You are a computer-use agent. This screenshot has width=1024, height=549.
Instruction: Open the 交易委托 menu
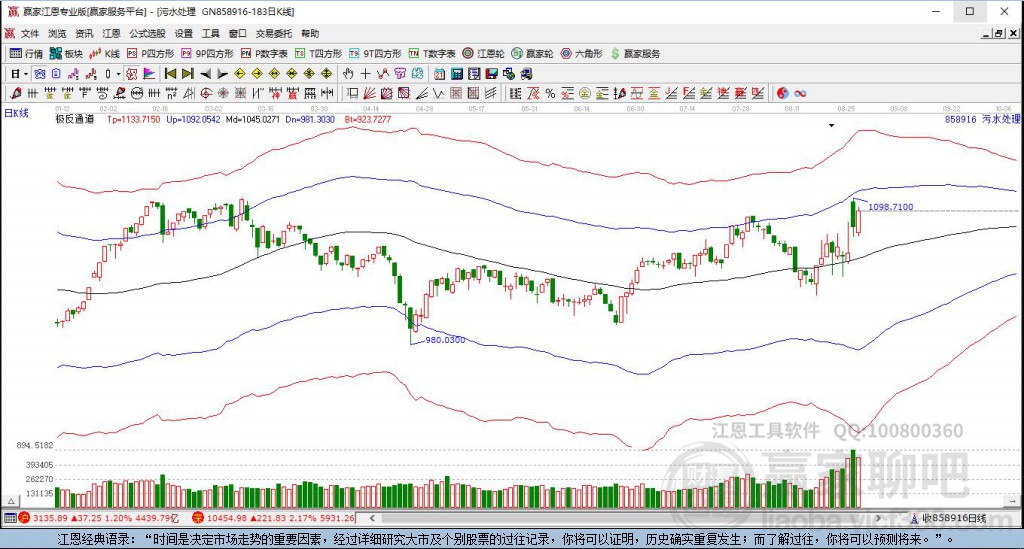[x=274, y=33]
